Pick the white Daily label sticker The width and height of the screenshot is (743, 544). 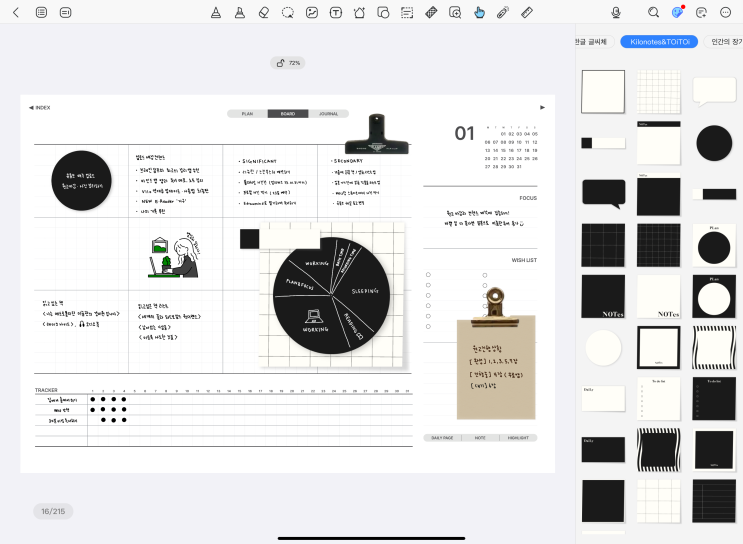pos(603,399)
